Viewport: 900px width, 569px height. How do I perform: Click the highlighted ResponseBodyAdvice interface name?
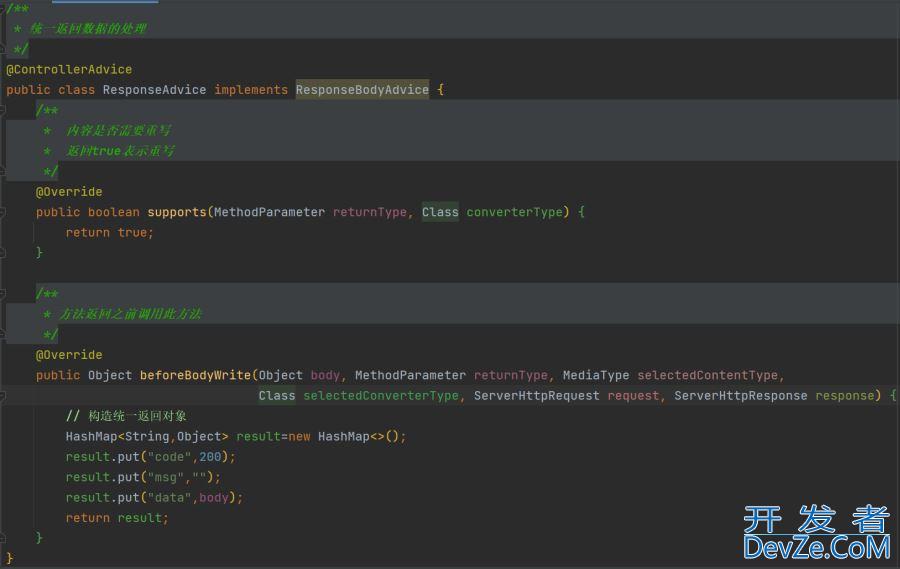click(x=362, y=90)
